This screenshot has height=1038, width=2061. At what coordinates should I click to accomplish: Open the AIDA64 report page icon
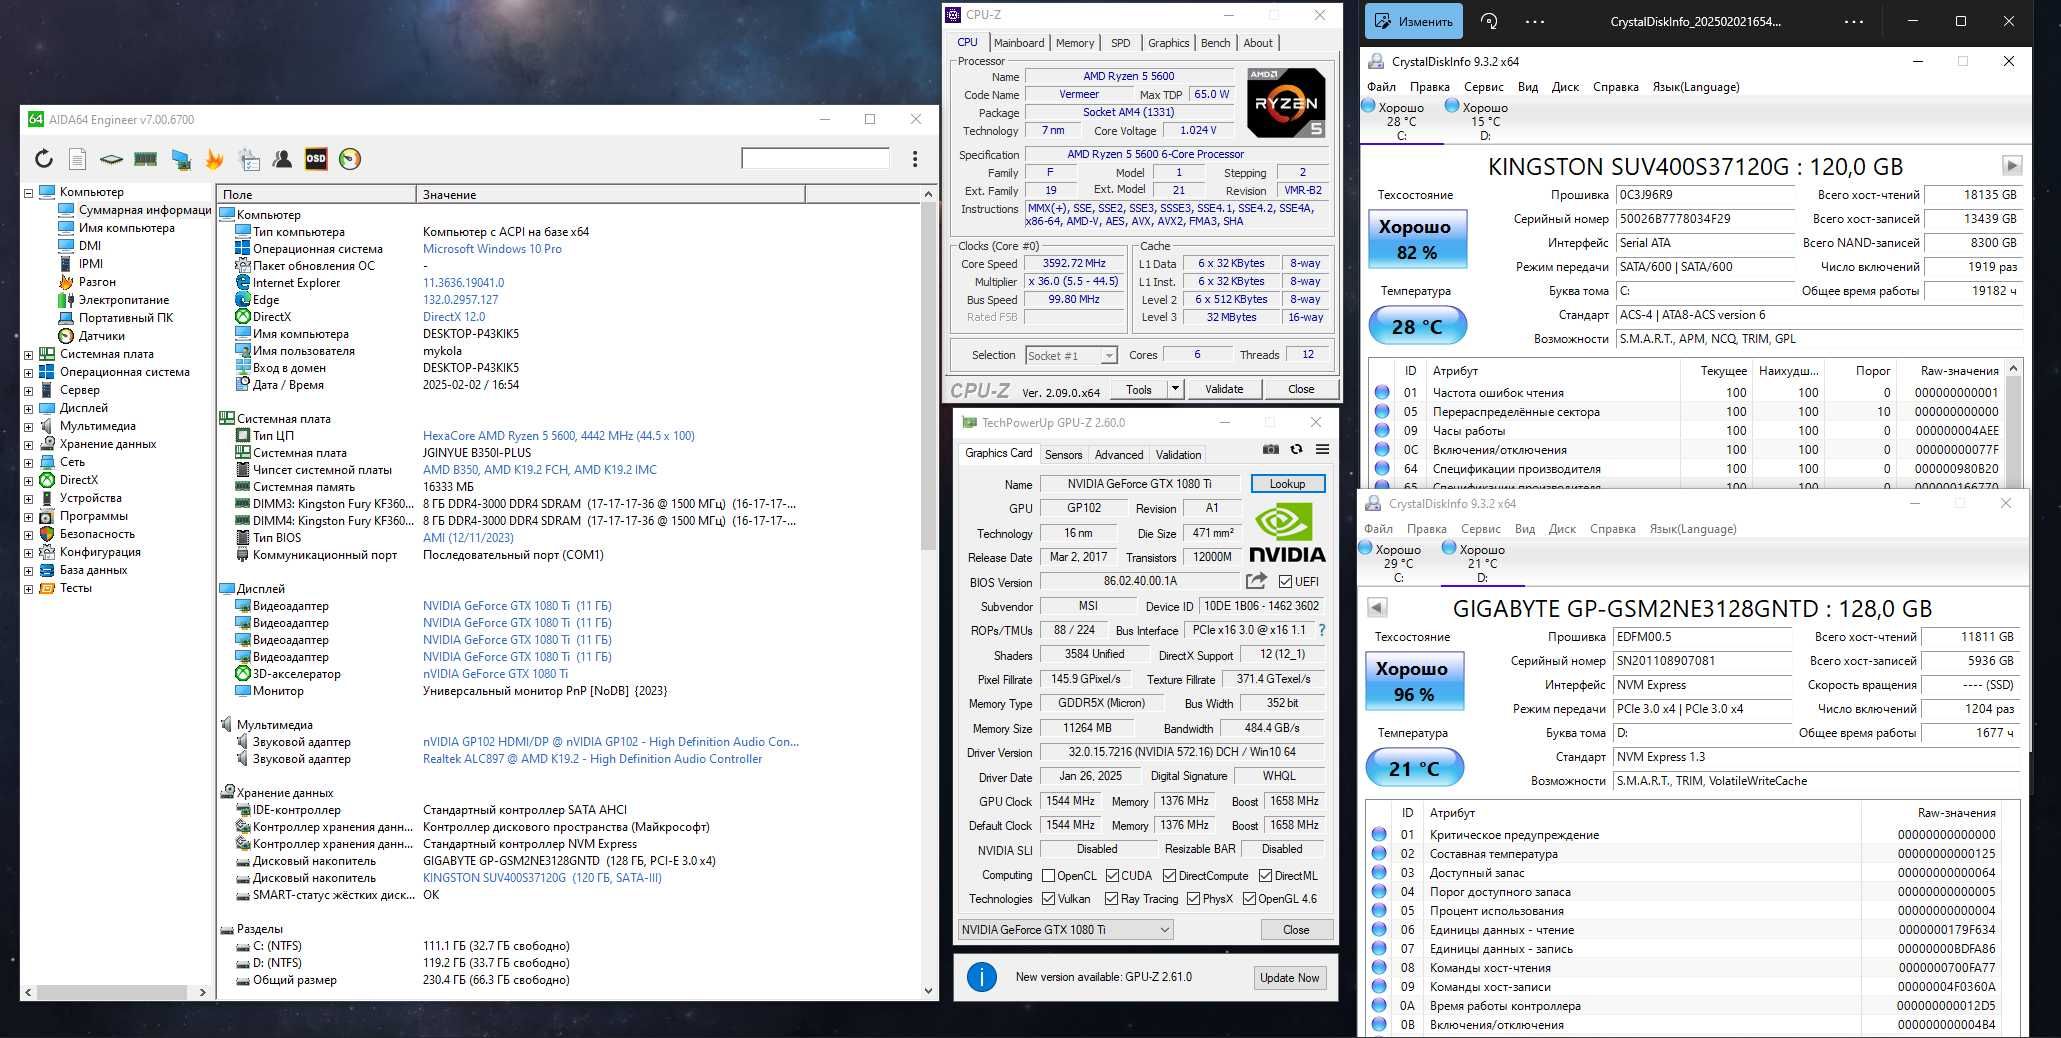[x=78, y=159]
